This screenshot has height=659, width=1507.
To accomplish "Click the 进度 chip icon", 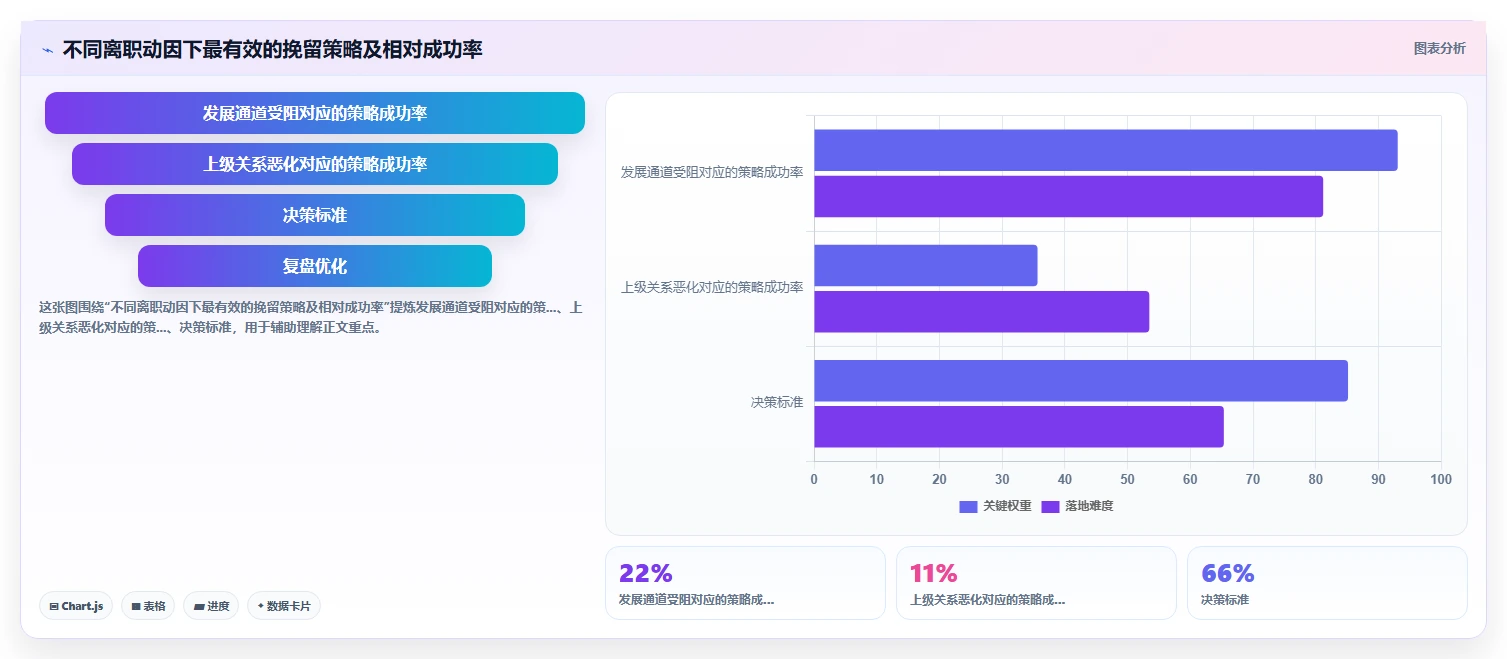I will pos(199,606).
